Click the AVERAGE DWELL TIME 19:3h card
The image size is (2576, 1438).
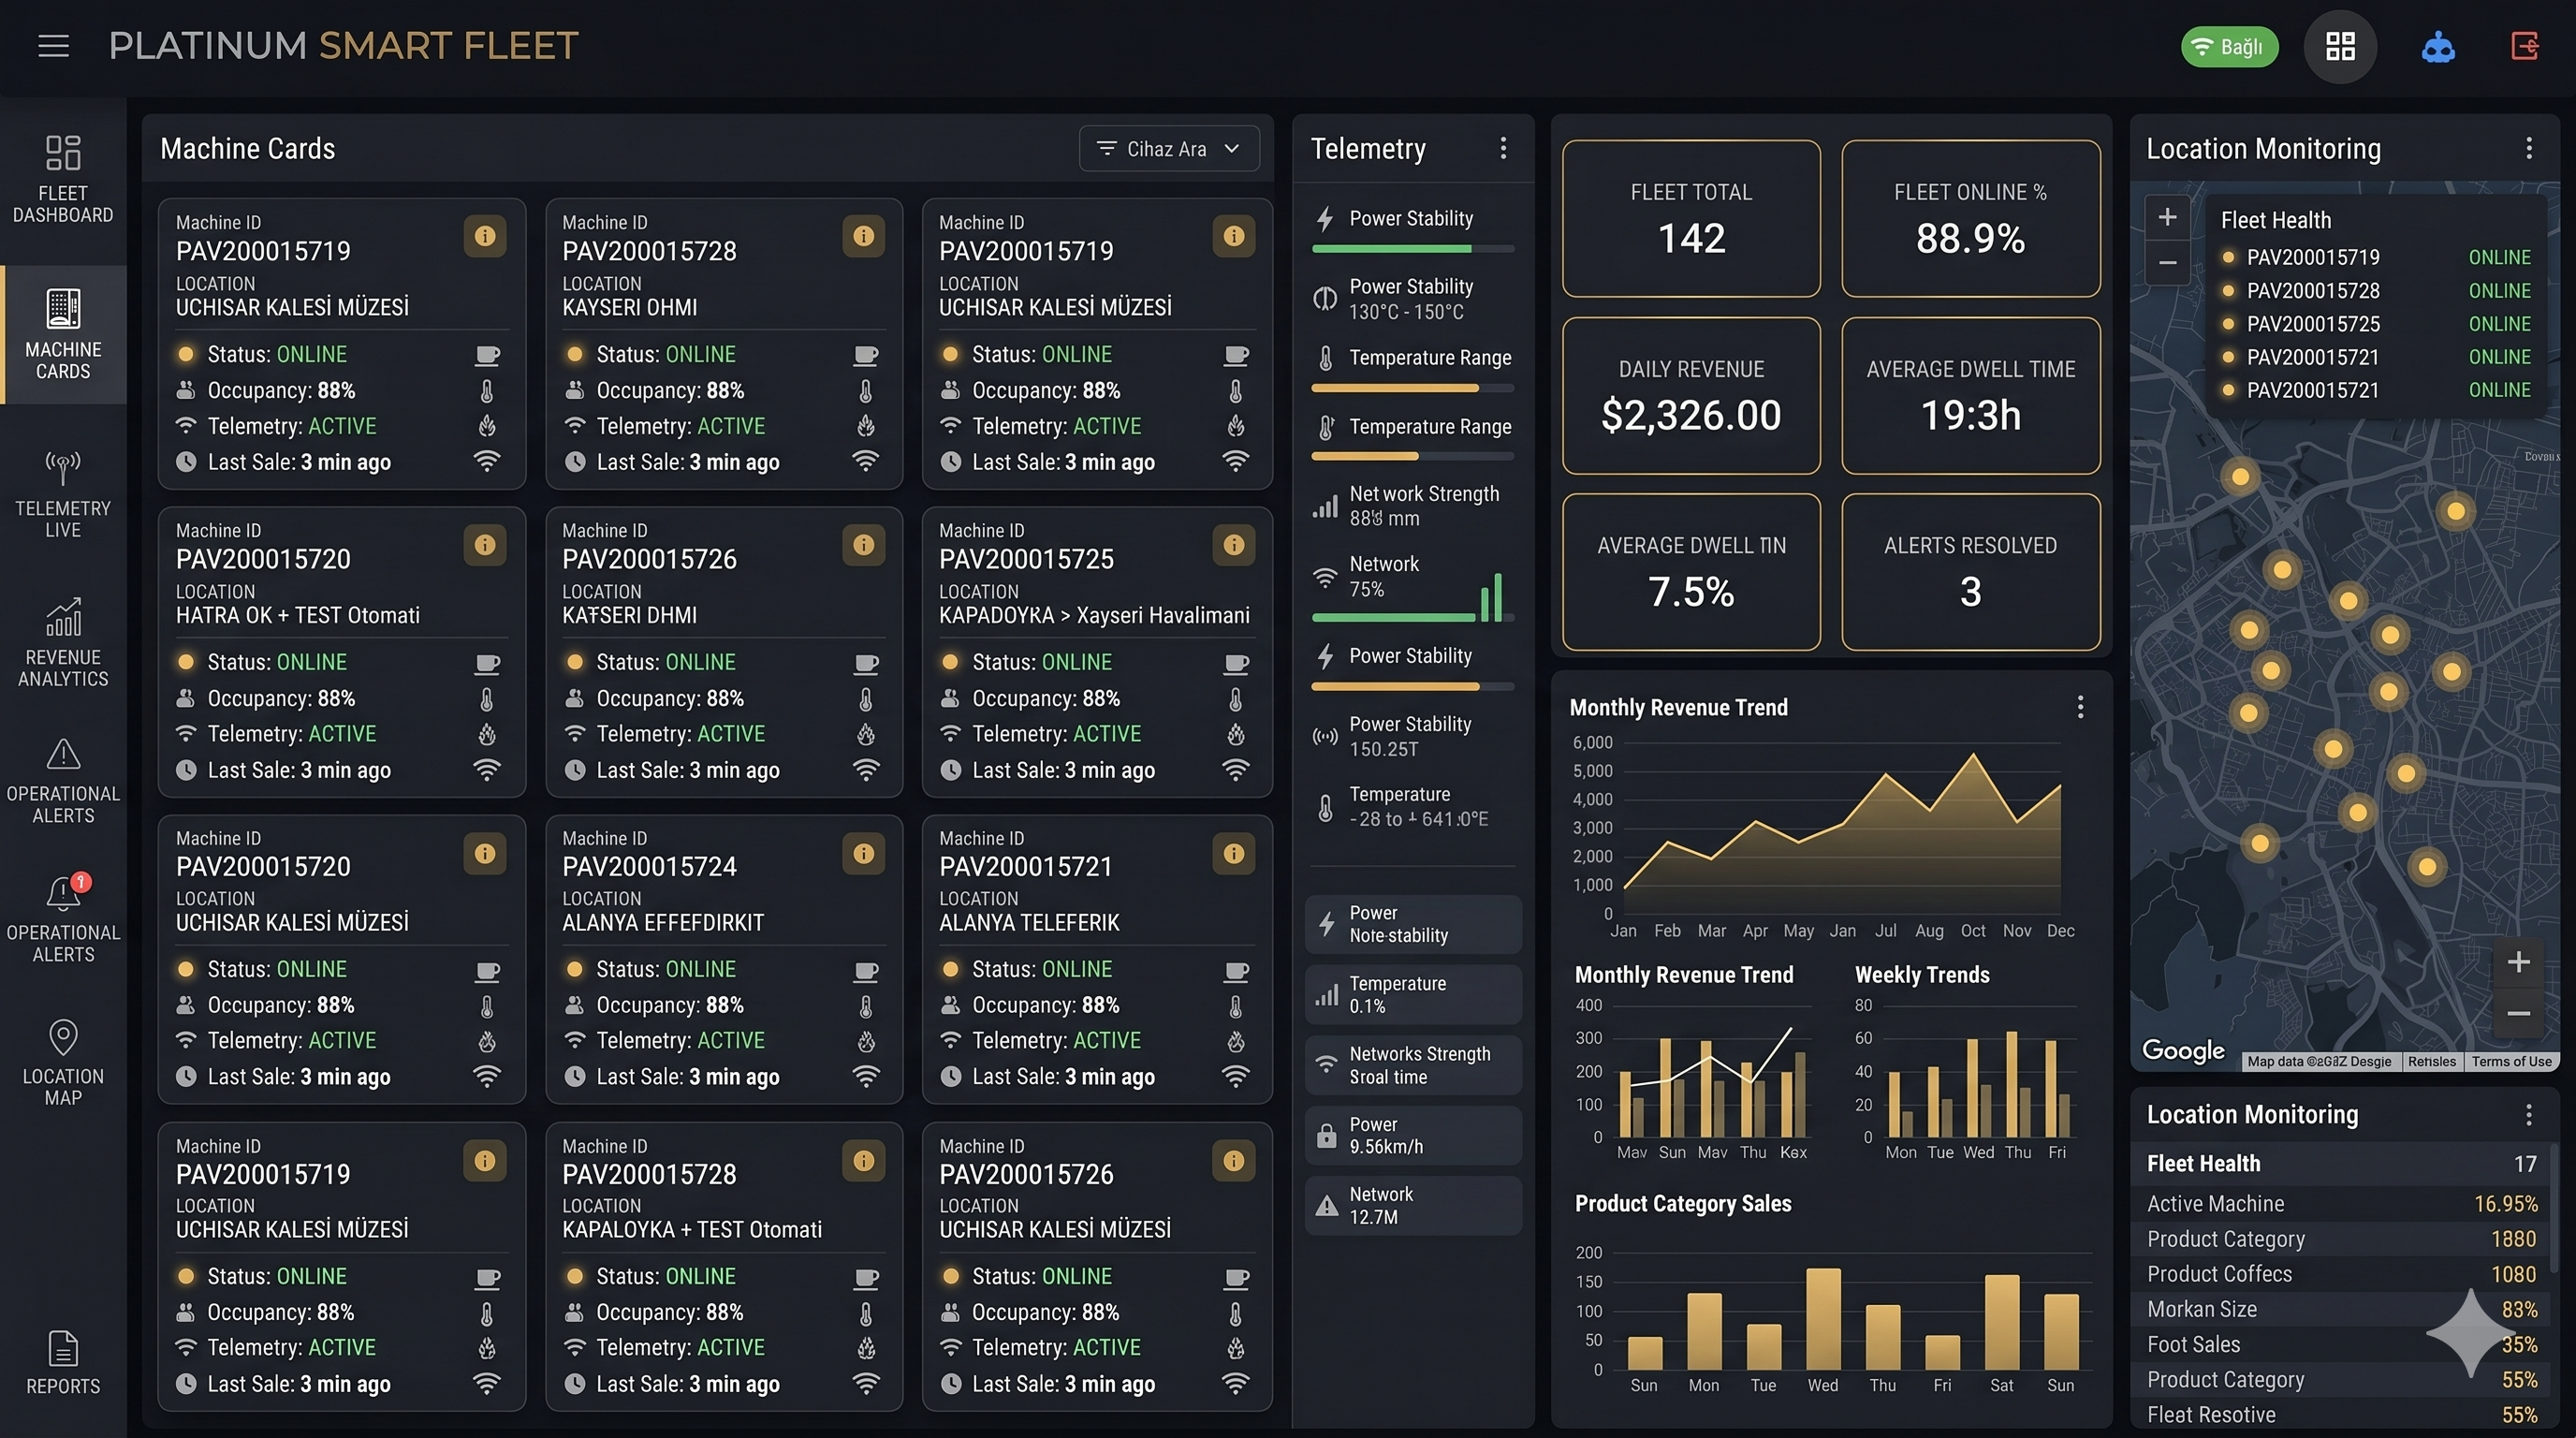pos(1970,395)
